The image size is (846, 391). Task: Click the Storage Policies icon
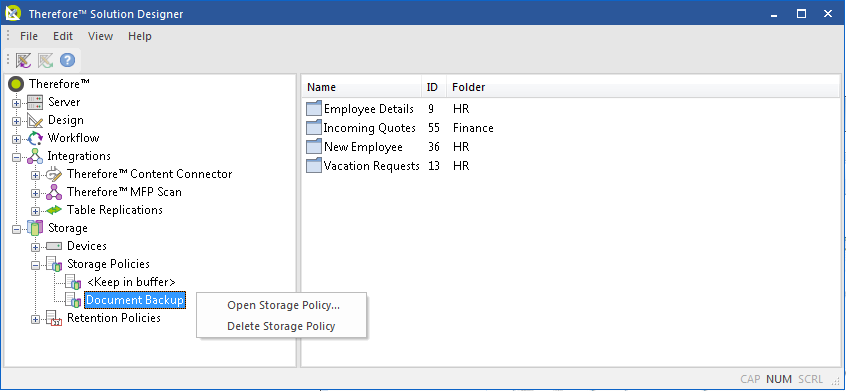(x=54, y=264)
